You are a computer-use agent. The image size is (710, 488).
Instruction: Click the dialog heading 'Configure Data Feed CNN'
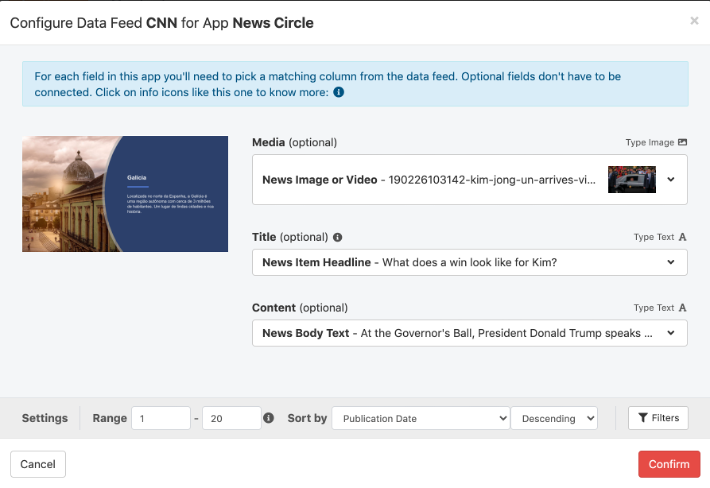pos(93,23)
